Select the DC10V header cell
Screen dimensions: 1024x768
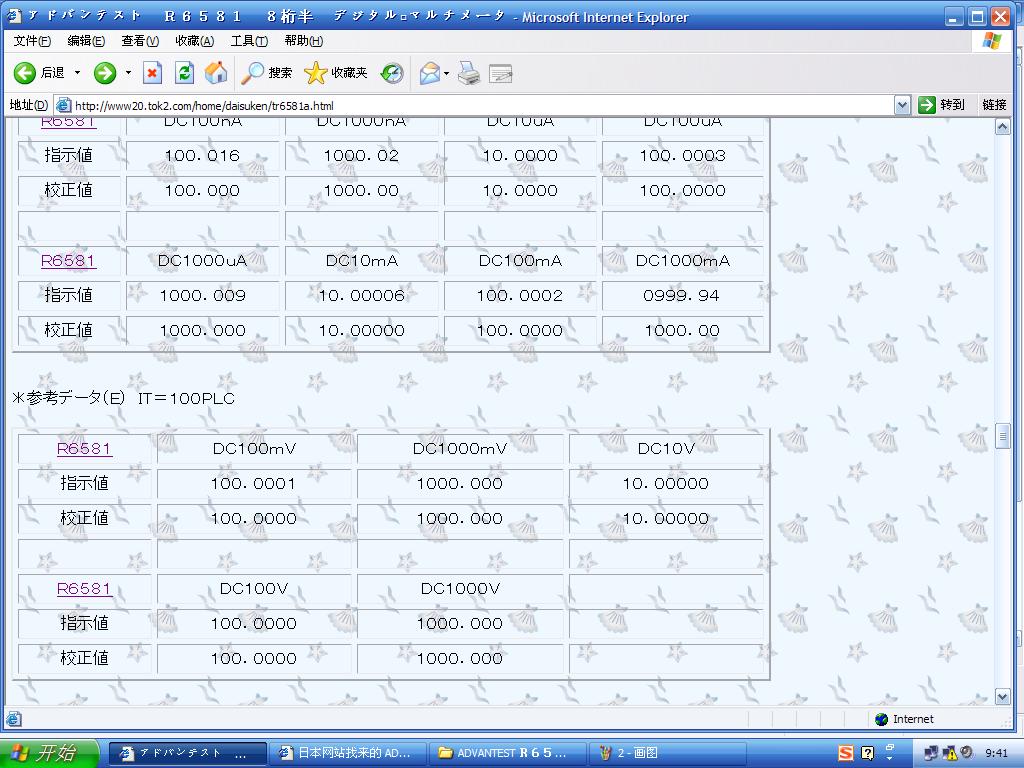666,449
